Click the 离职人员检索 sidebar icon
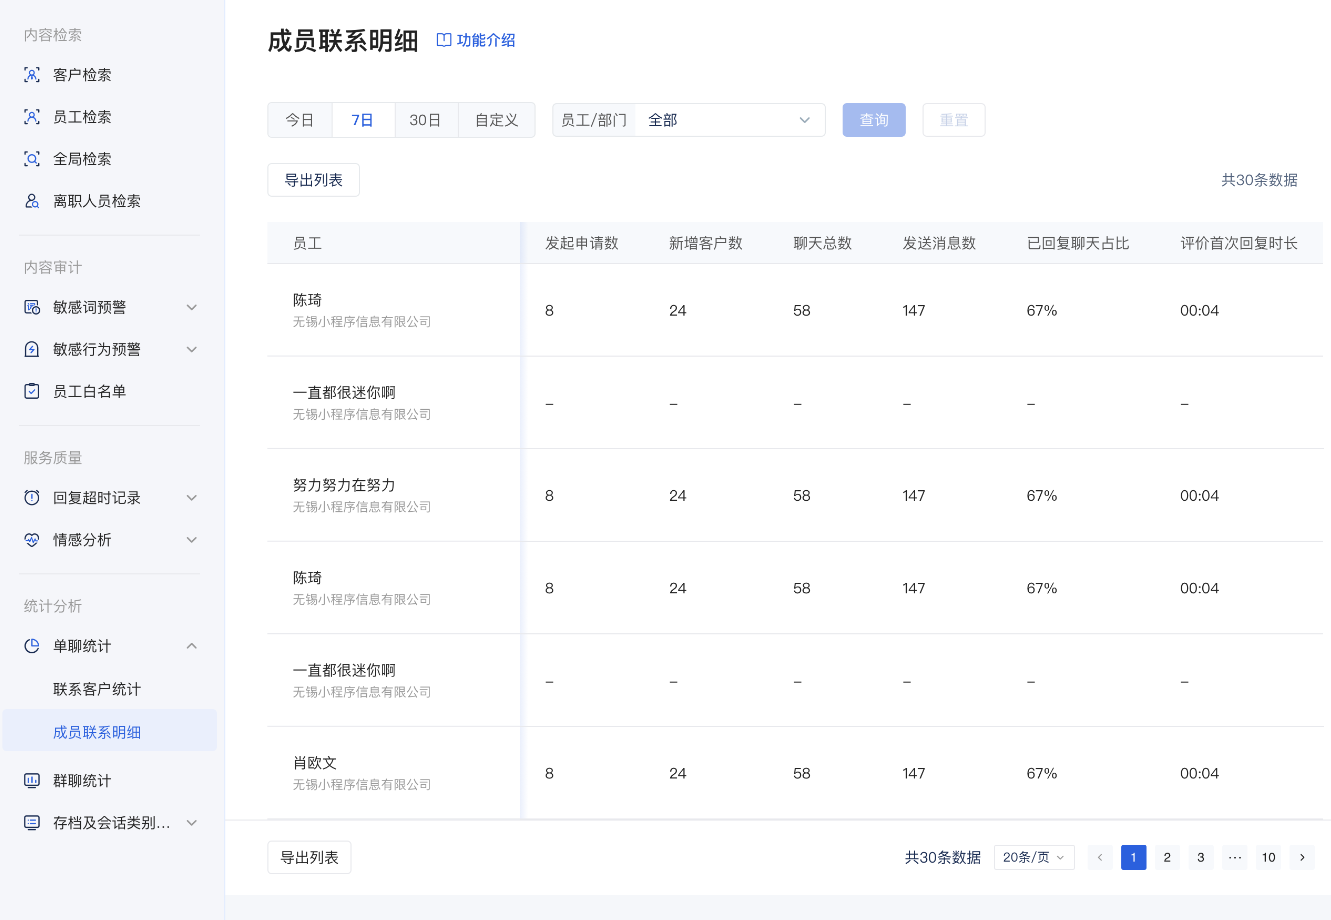The width and height of the screenshot is (1331, 920). click(32, 201)
